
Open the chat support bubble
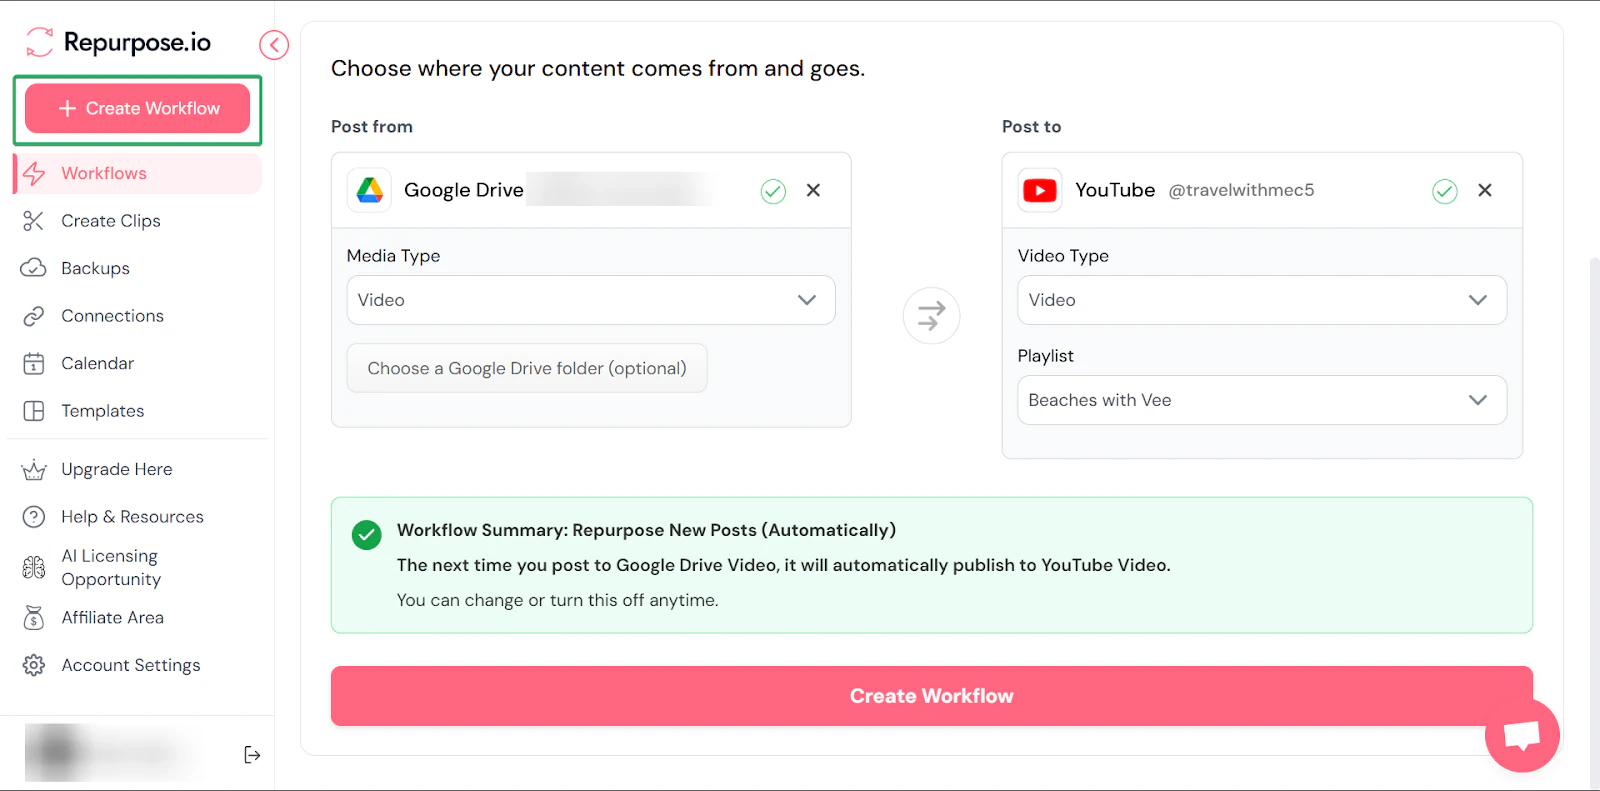[1522, 735]
